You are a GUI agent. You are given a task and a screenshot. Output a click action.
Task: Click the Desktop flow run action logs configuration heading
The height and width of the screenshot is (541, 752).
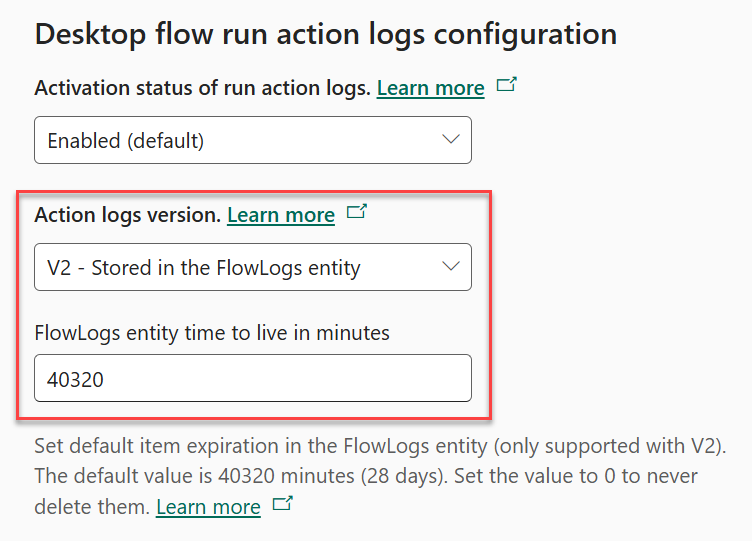325,35
